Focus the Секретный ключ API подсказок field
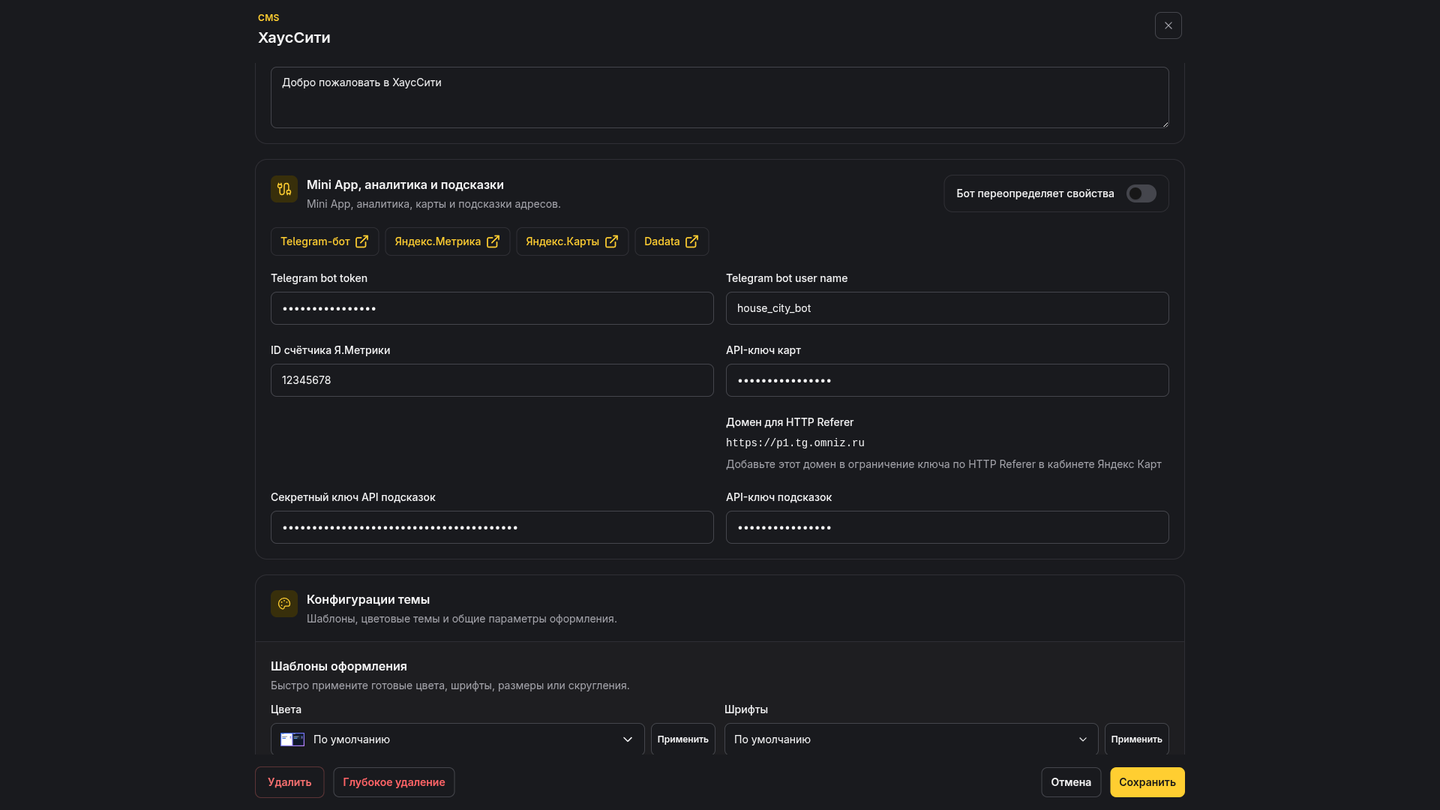Viewport: 1440px width, 810px height. pos(492,527)
